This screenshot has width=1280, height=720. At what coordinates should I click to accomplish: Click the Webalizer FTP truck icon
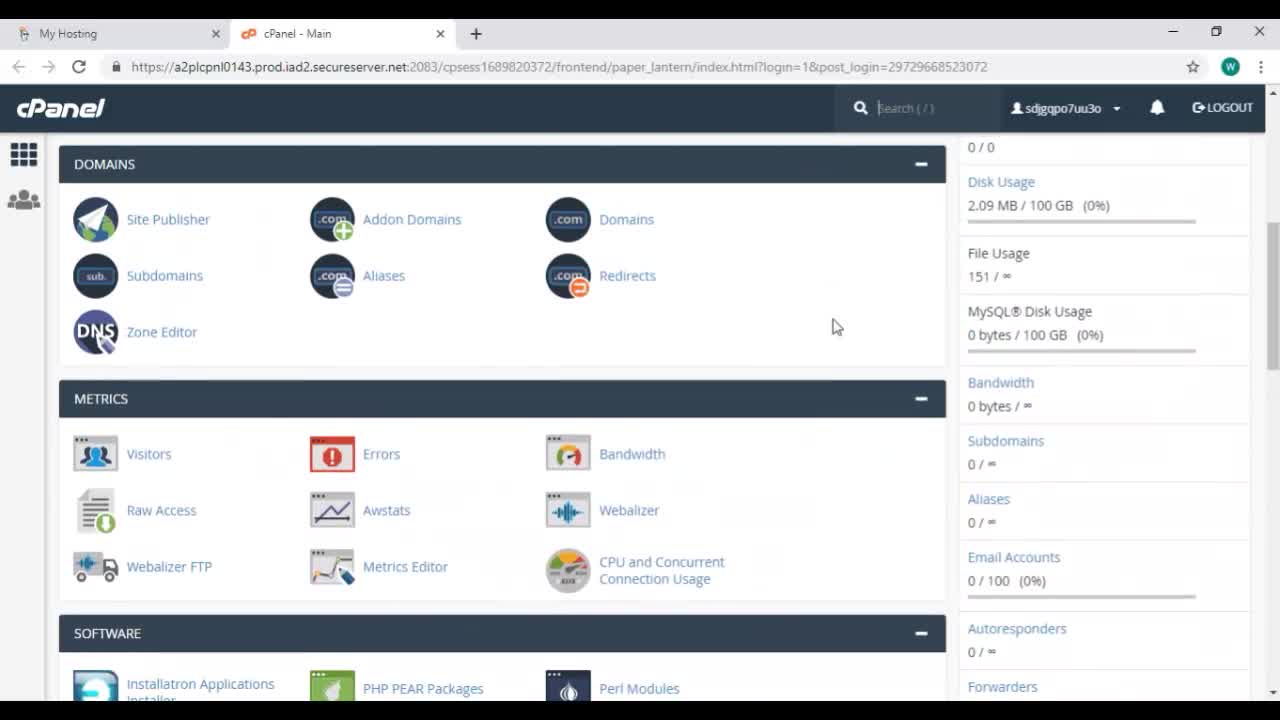pos(96,566)
